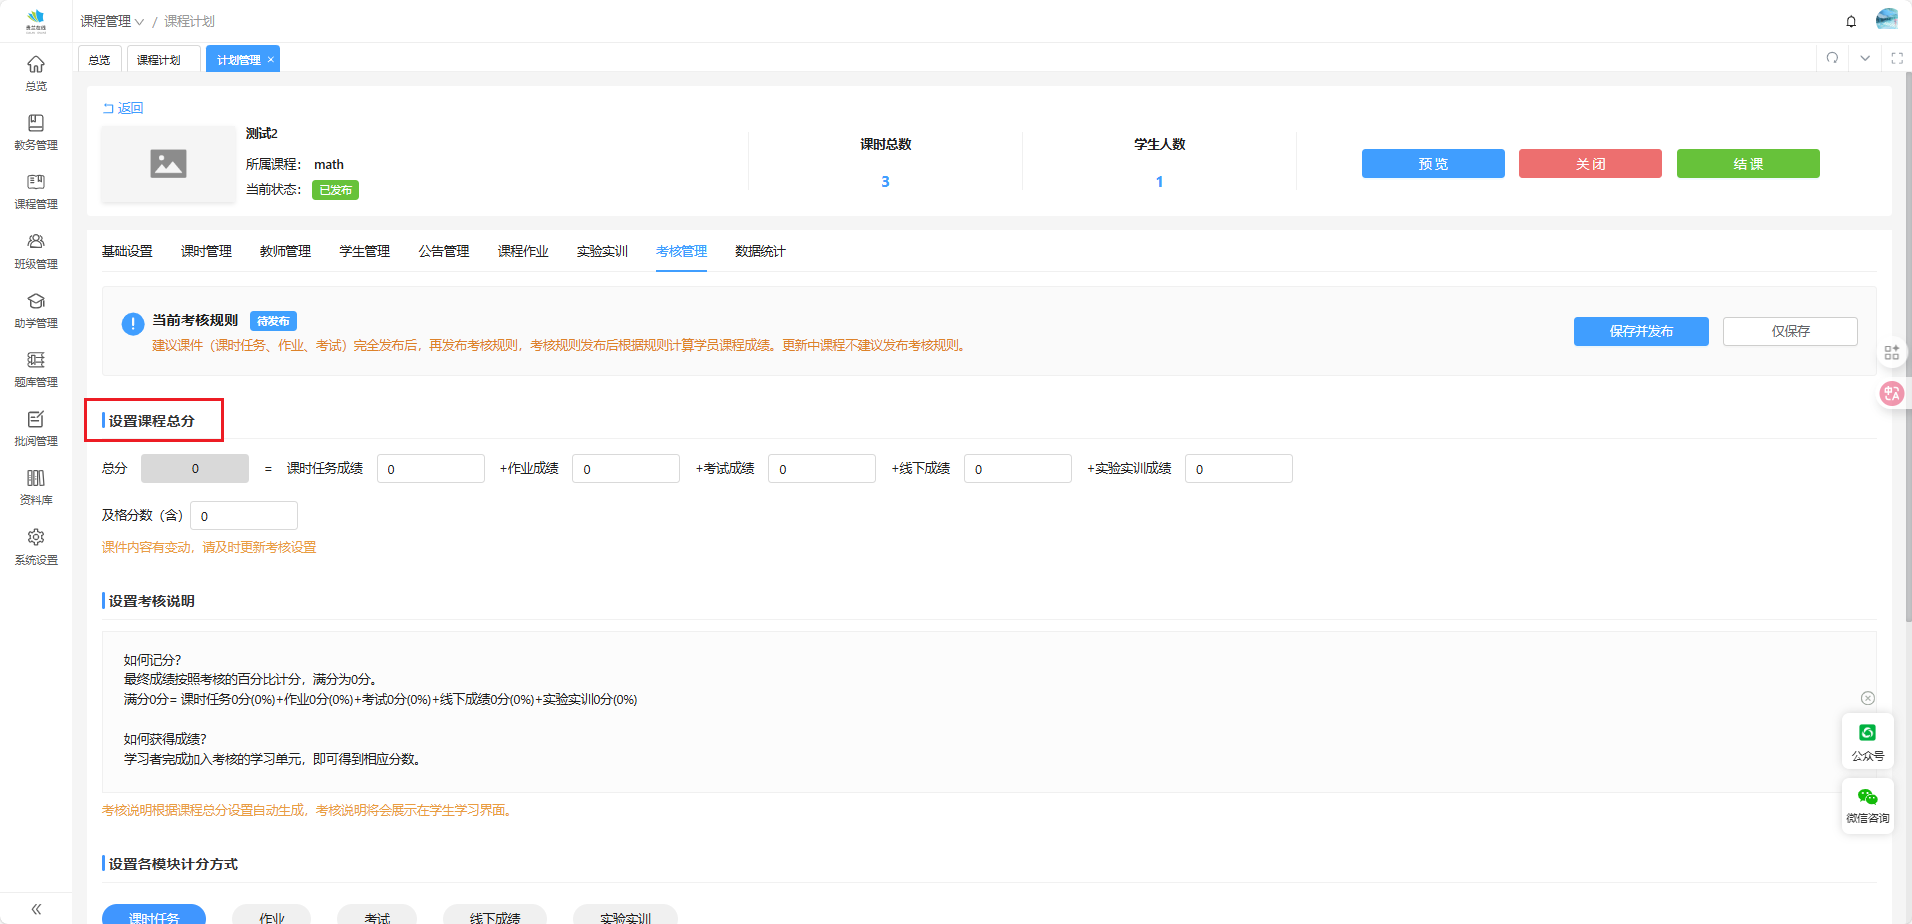Open the tab options chevron dropdown

tap(1865, 58)
